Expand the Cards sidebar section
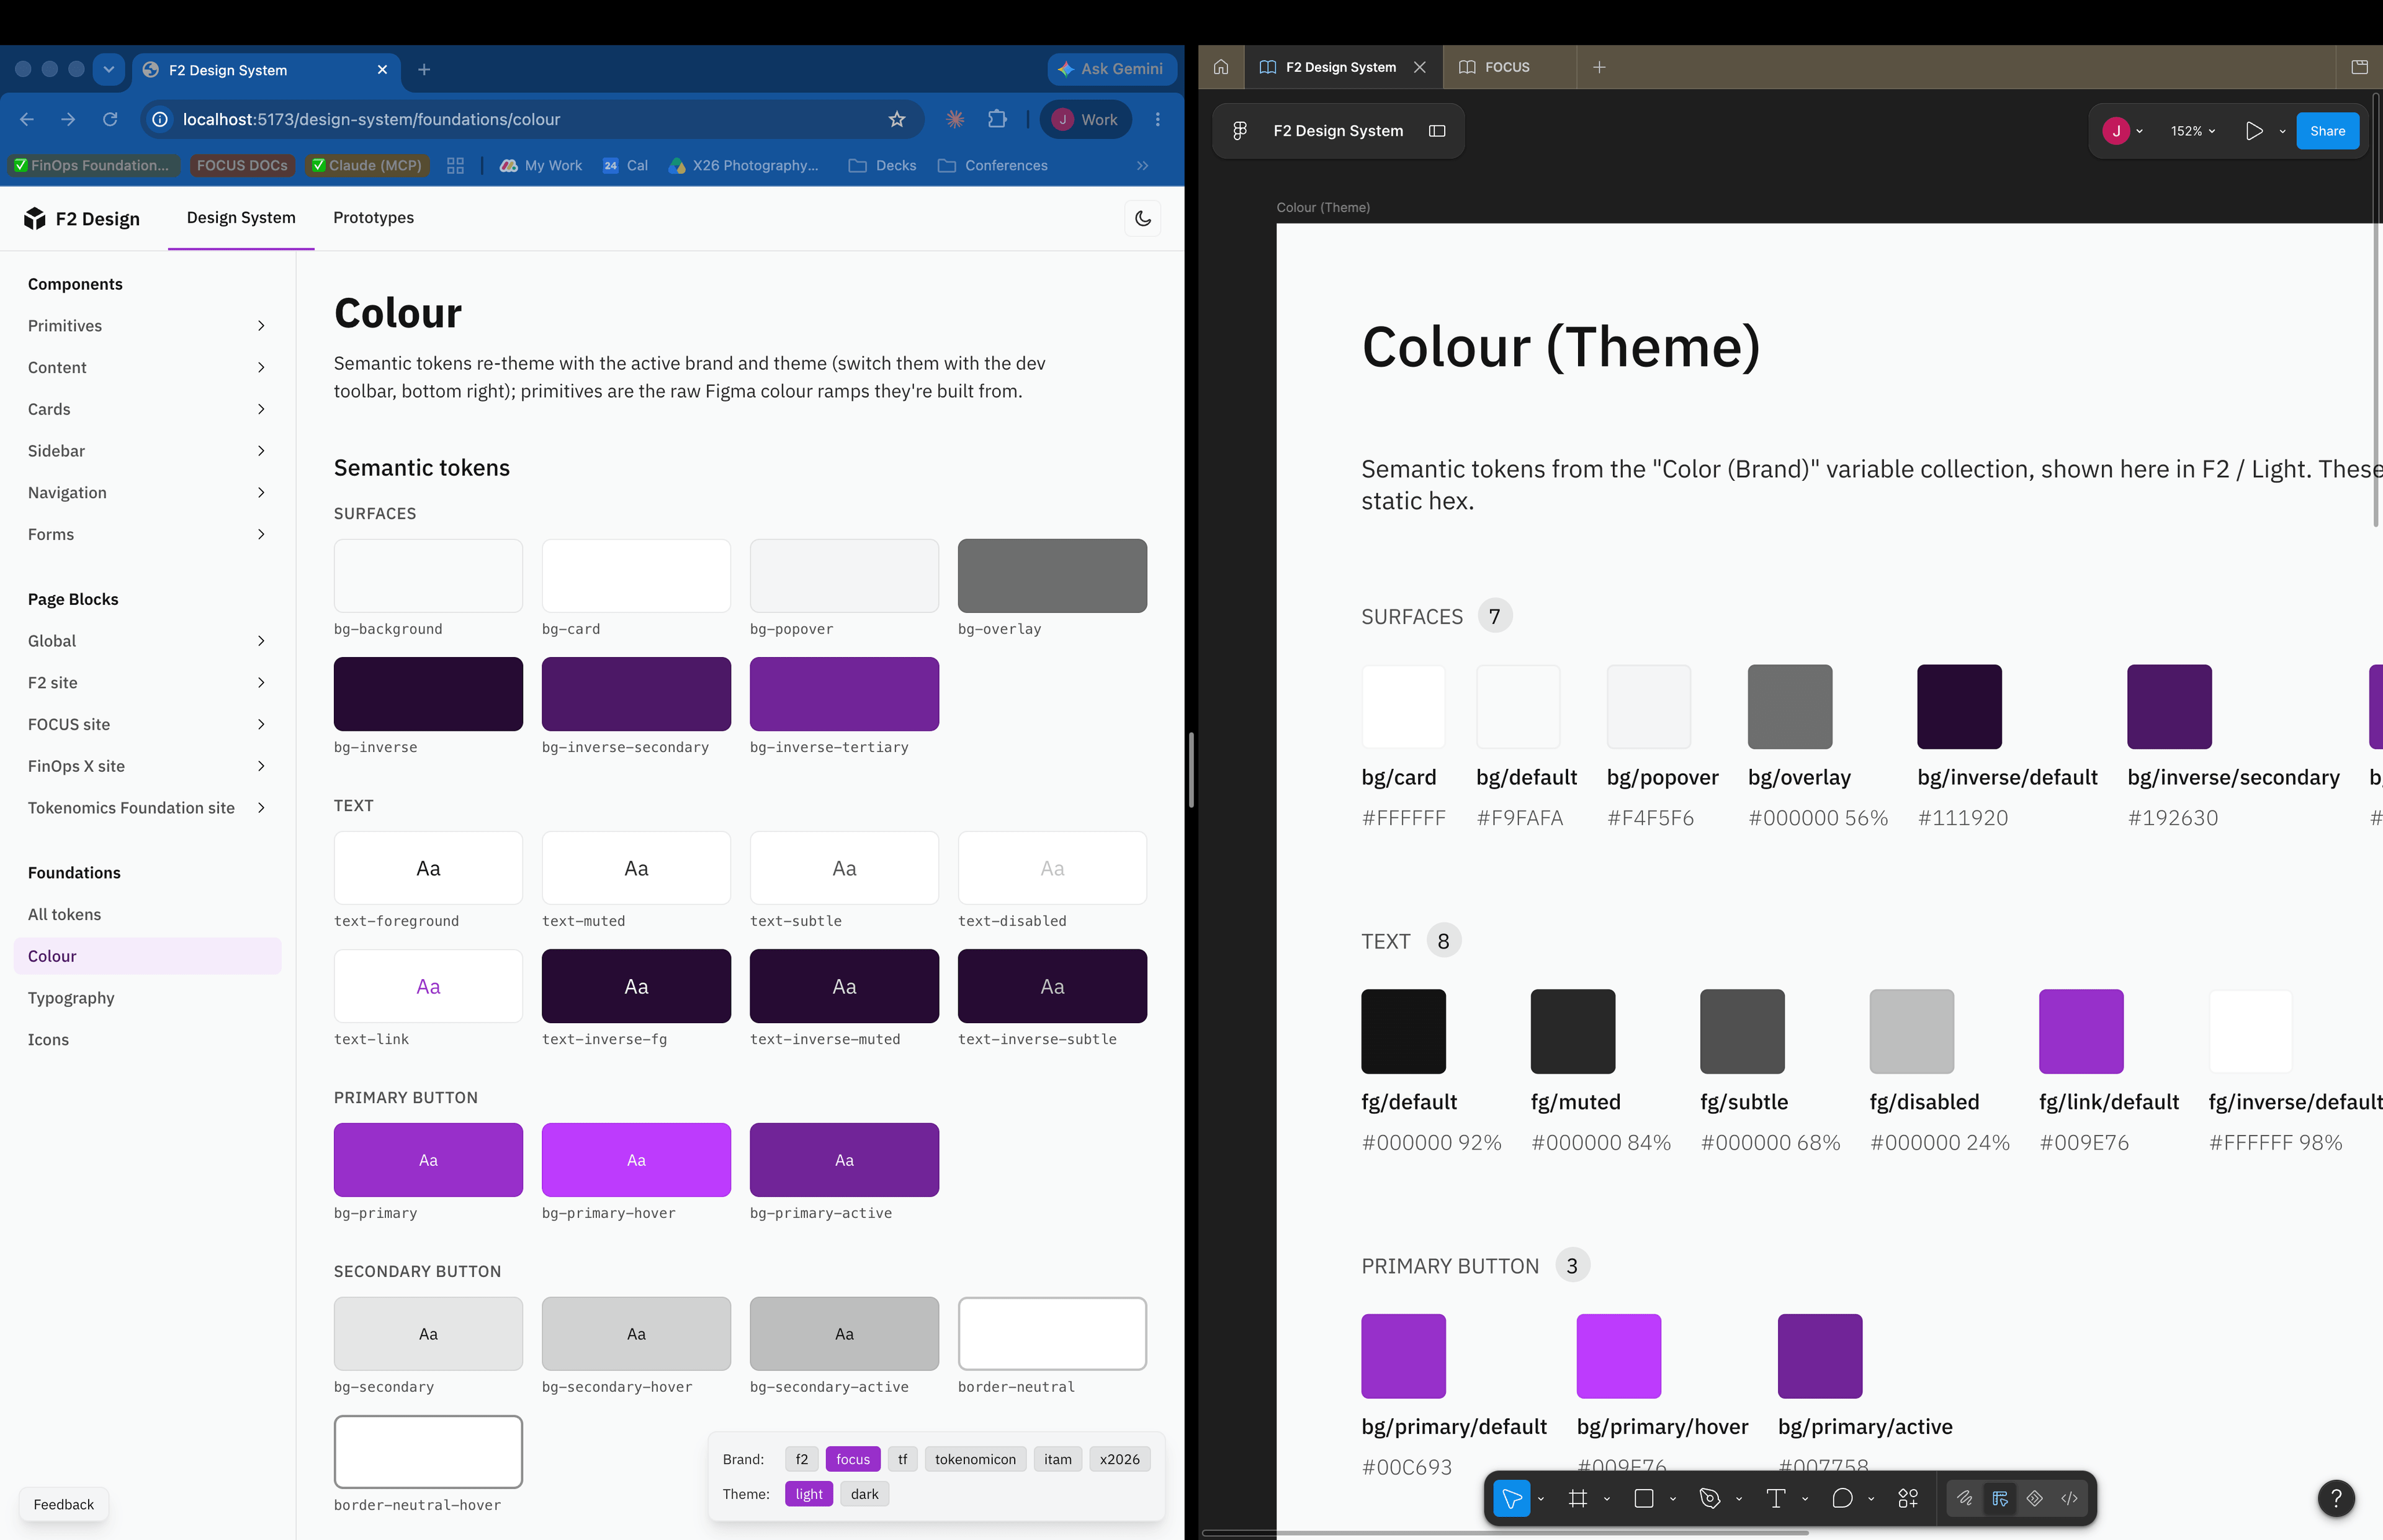This screenshot has height=1540, width=2383. tap(148, 409)
